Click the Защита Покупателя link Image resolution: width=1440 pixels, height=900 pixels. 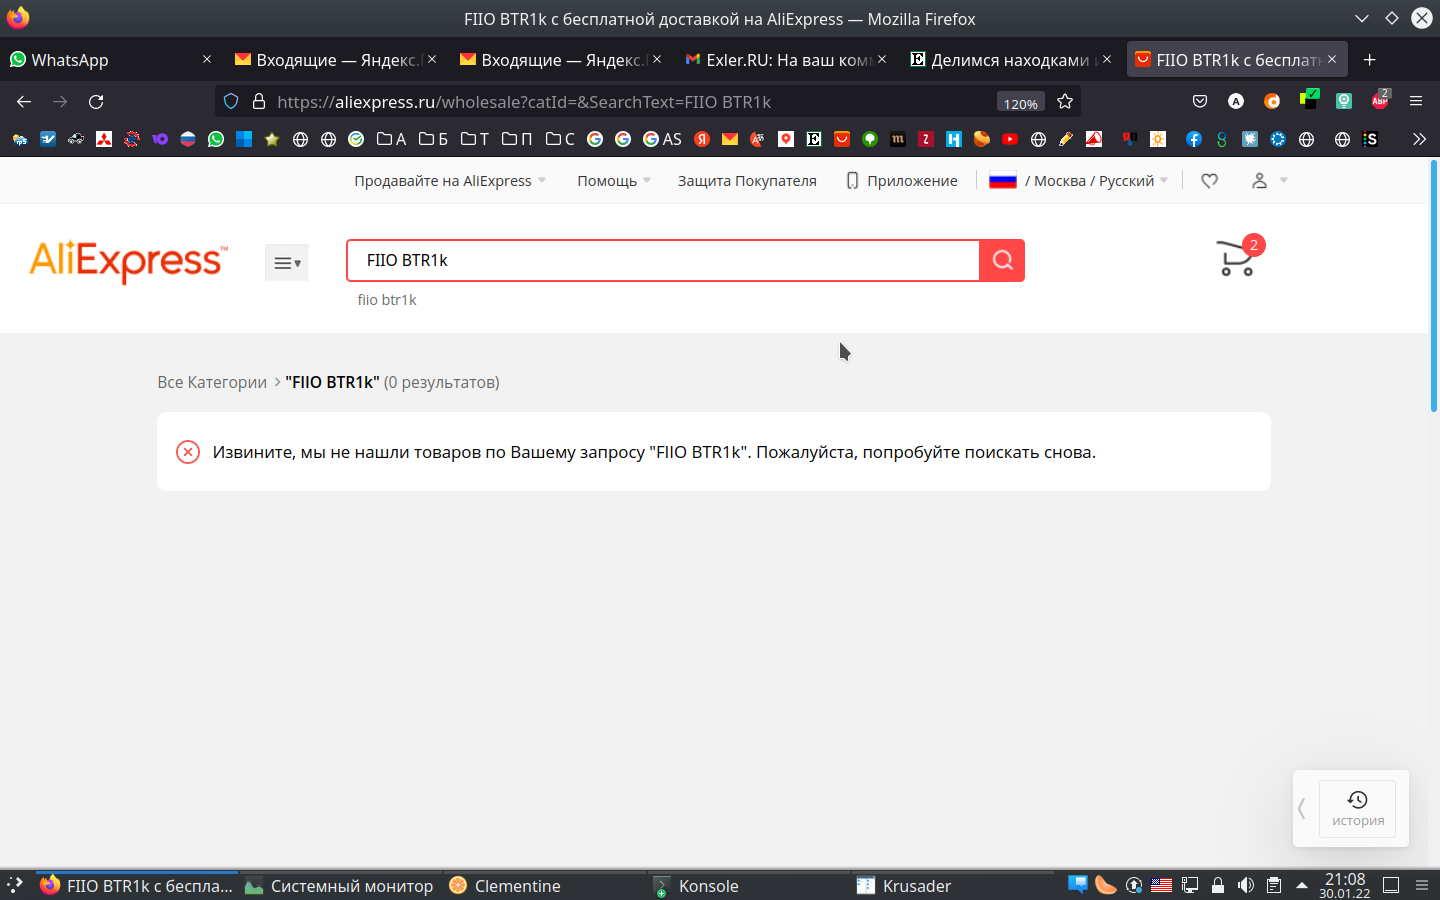point(747,181)
